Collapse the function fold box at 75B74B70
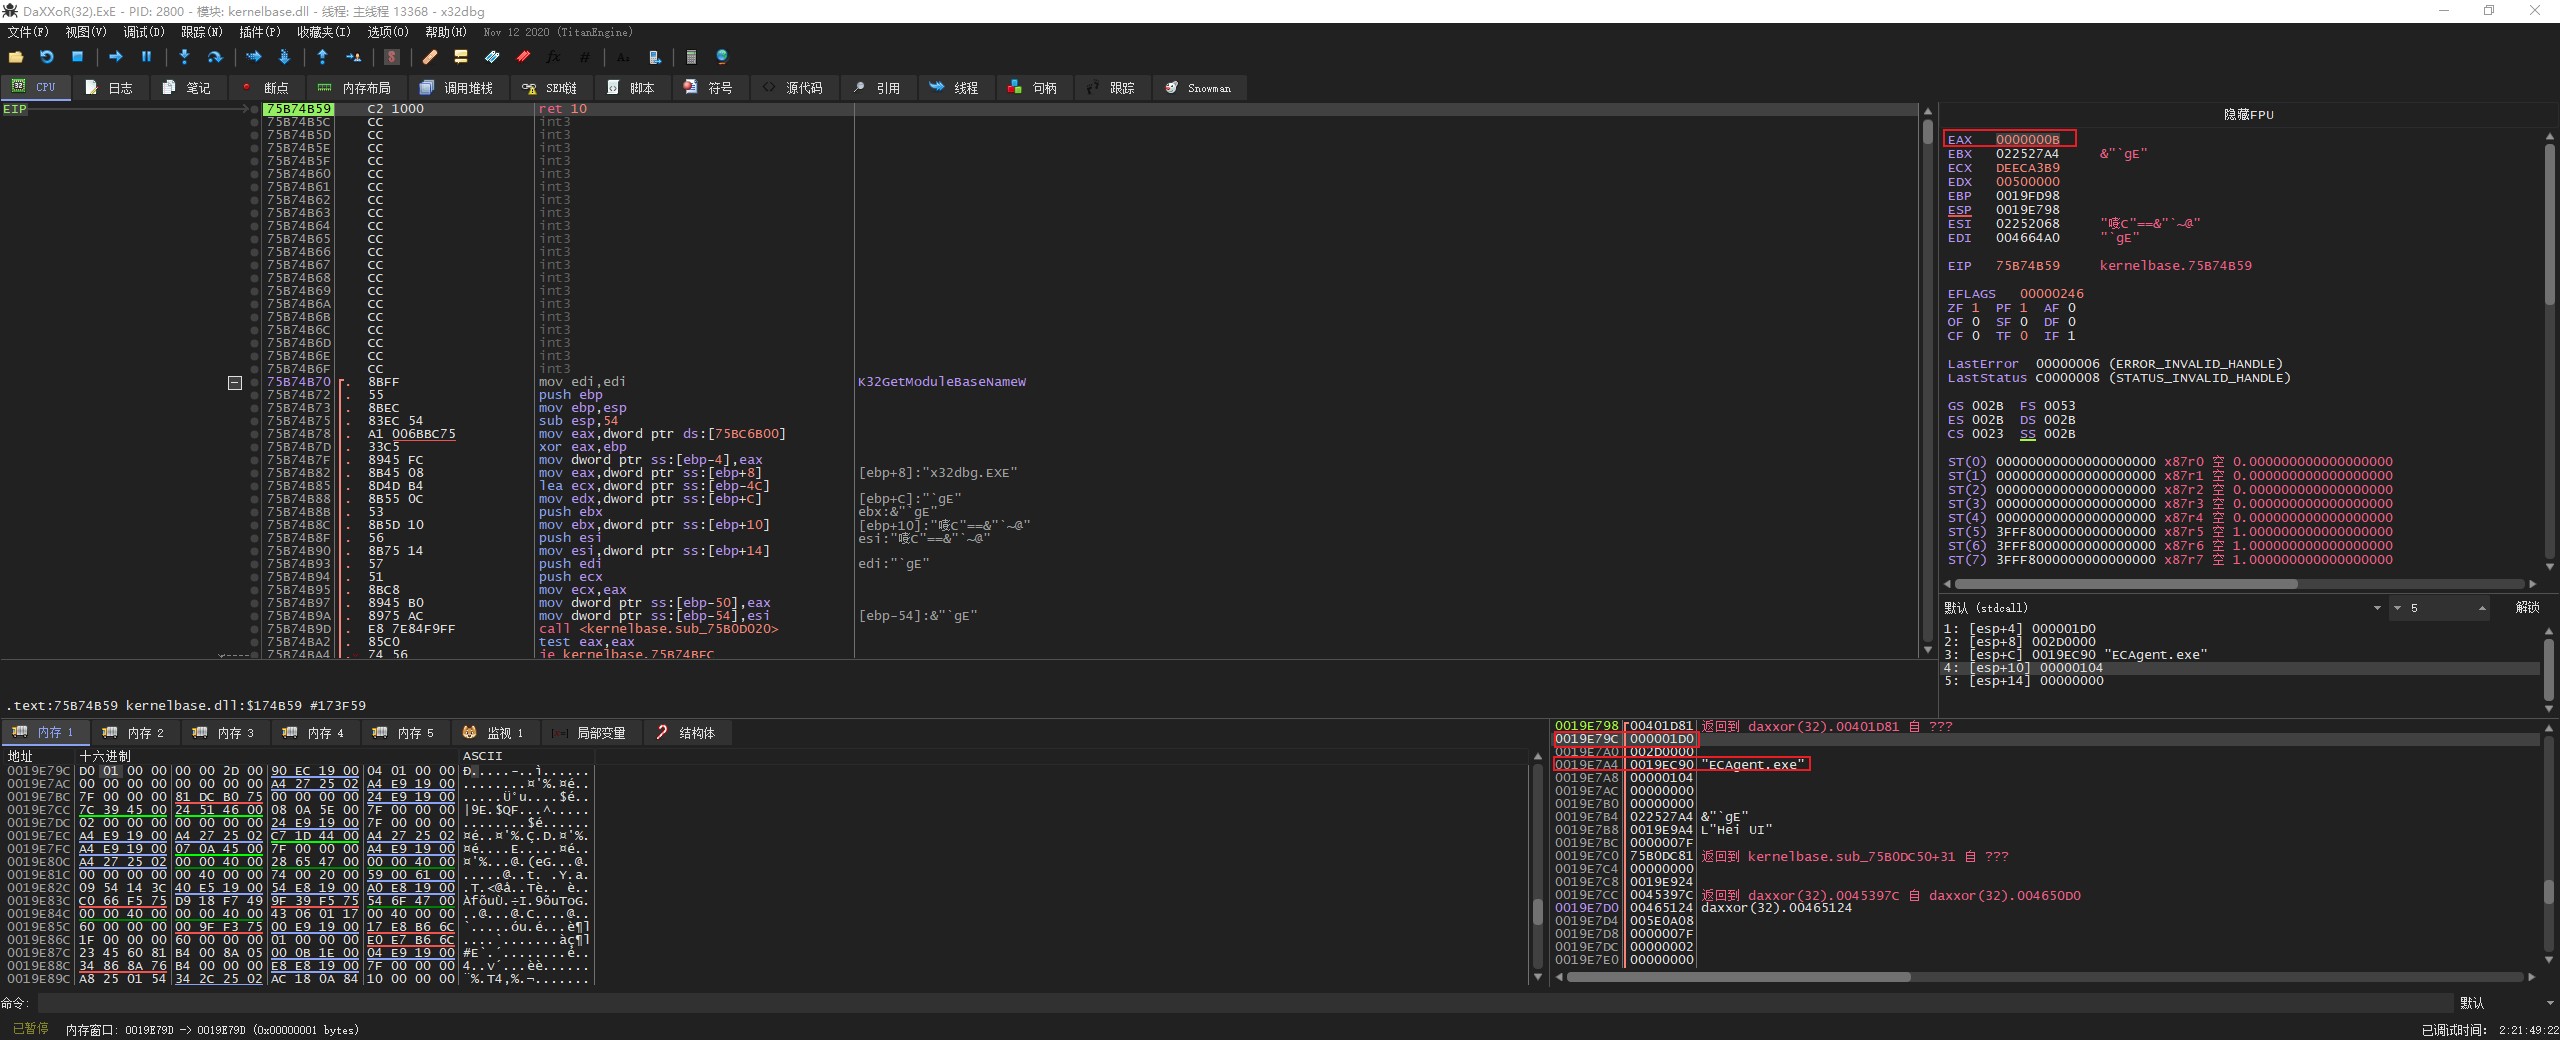This screenshot has width=2560, height=1040. click(235, 382)
